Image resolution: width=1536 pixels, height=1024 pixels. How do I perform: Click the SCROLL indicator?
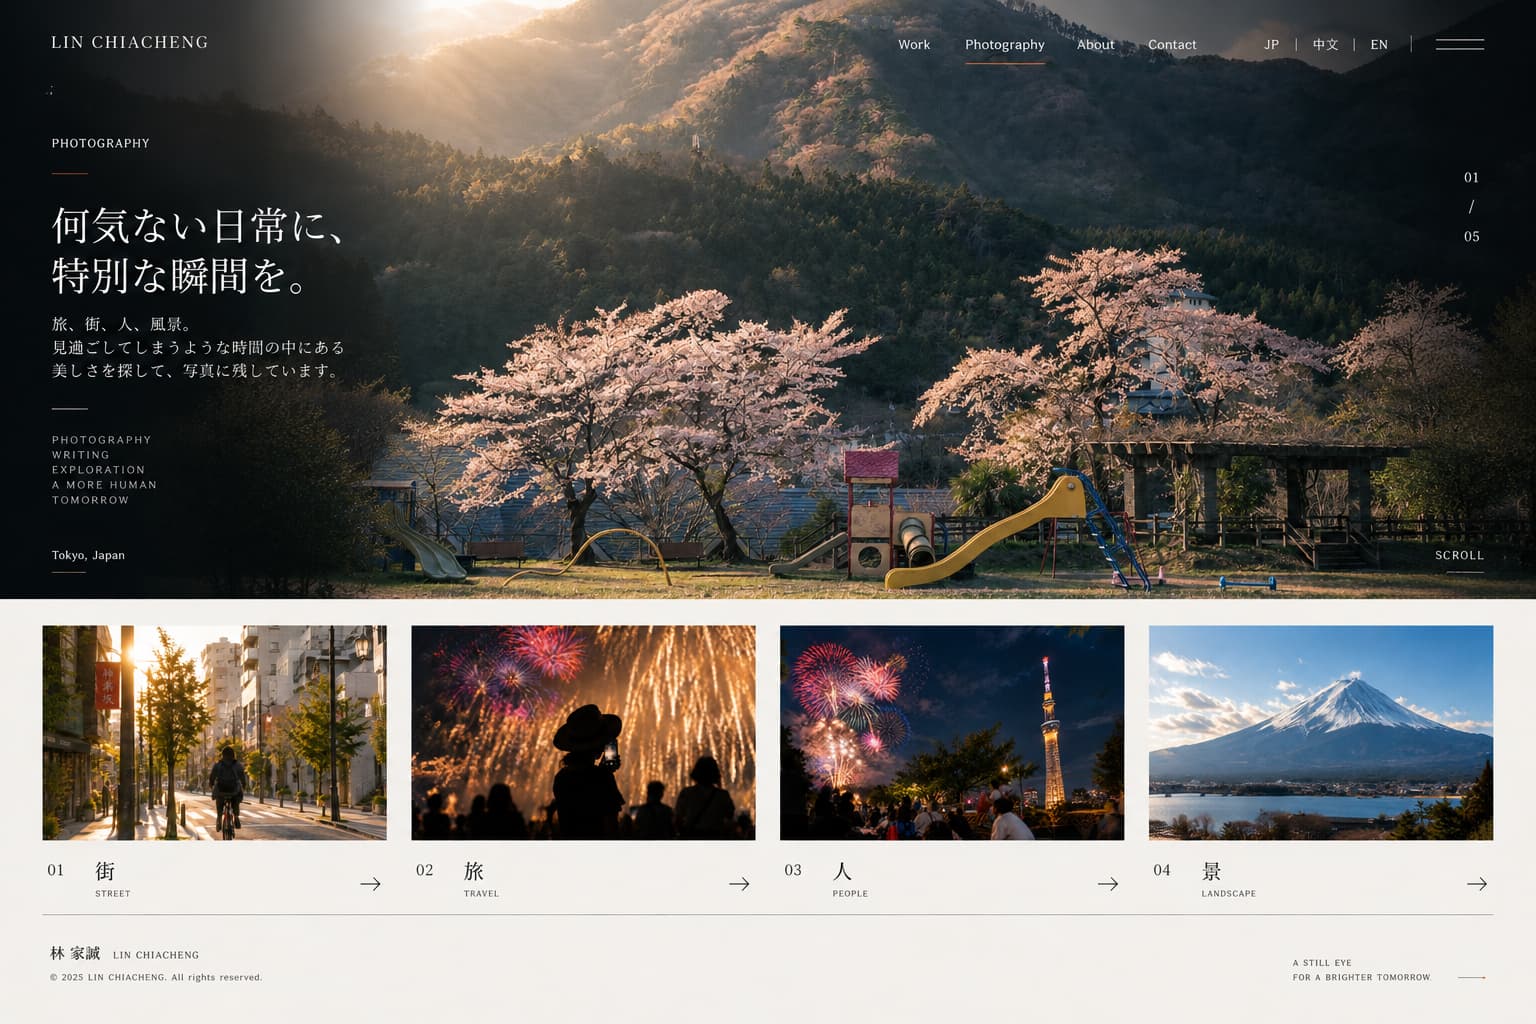1460,555
